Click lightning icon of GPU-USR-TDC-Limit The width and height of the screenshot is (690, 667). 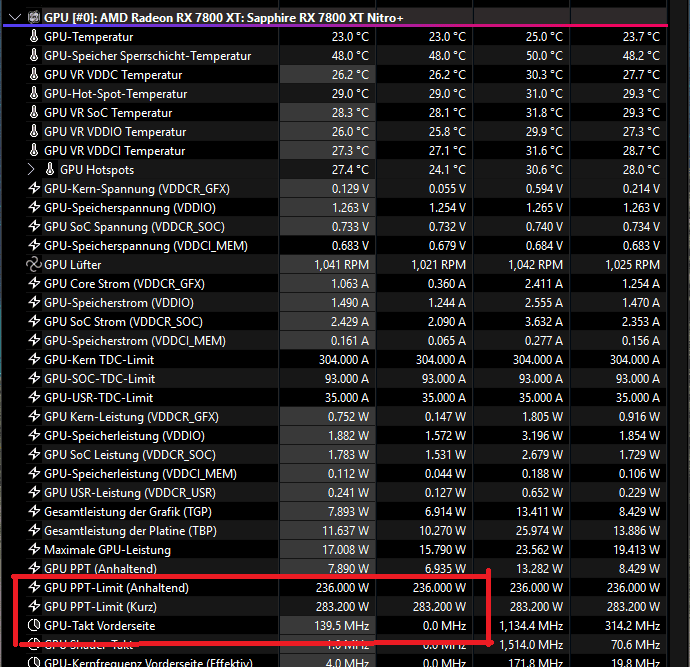pos(34,397)
